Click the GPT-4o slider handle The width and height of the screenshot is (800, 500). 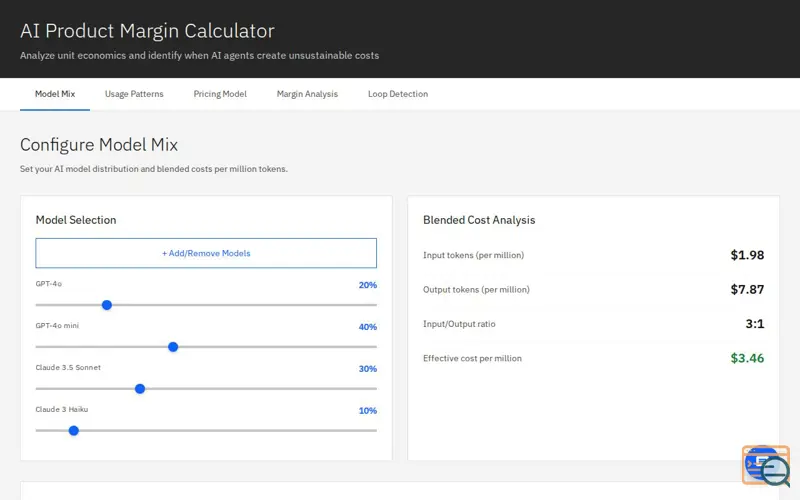107,305
